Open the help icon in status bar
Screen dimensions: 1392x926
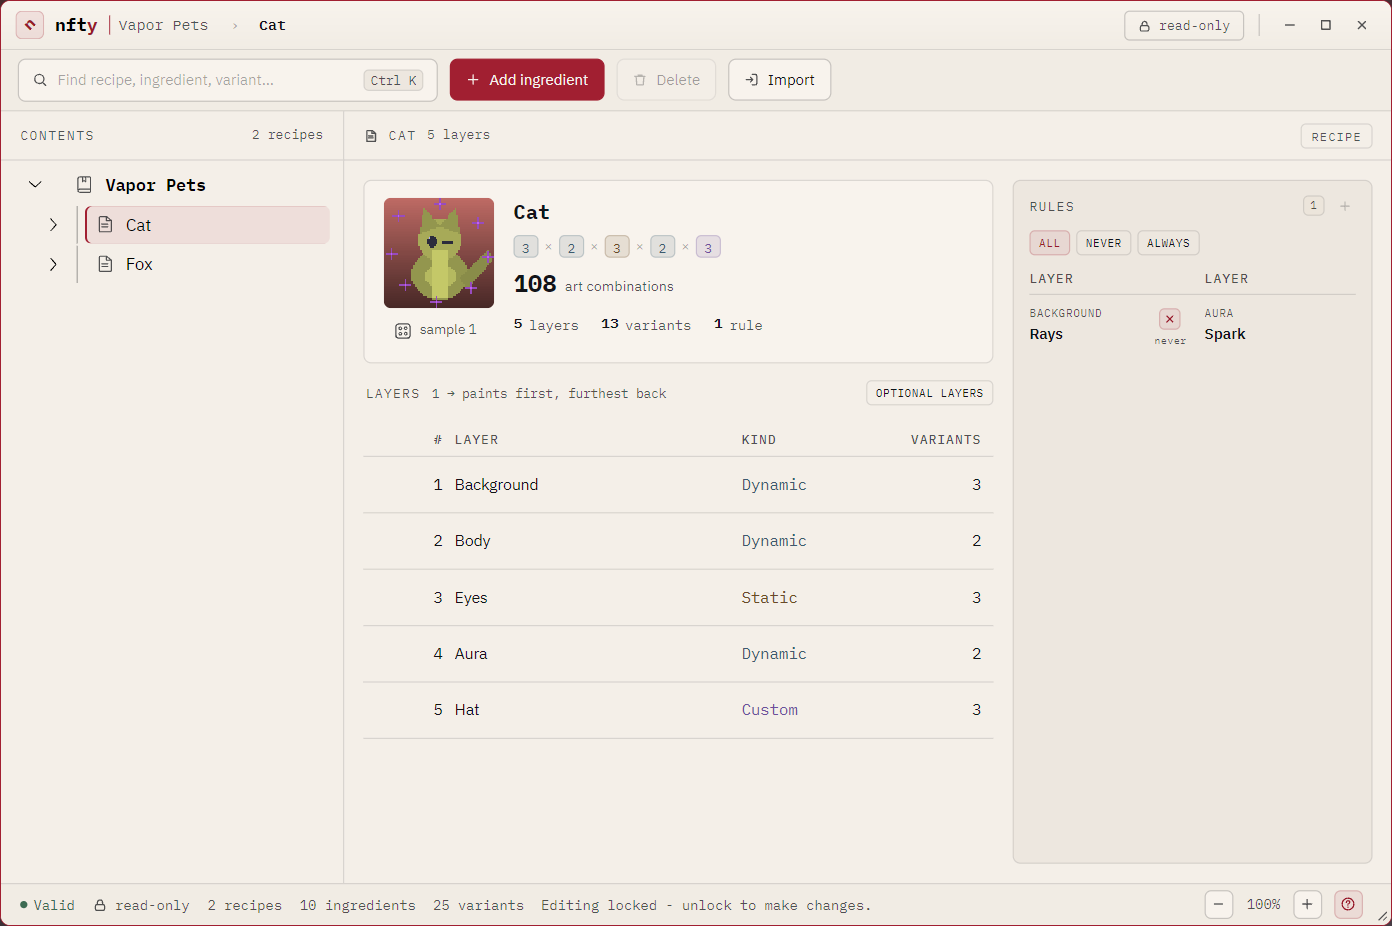click(1348, 904)
